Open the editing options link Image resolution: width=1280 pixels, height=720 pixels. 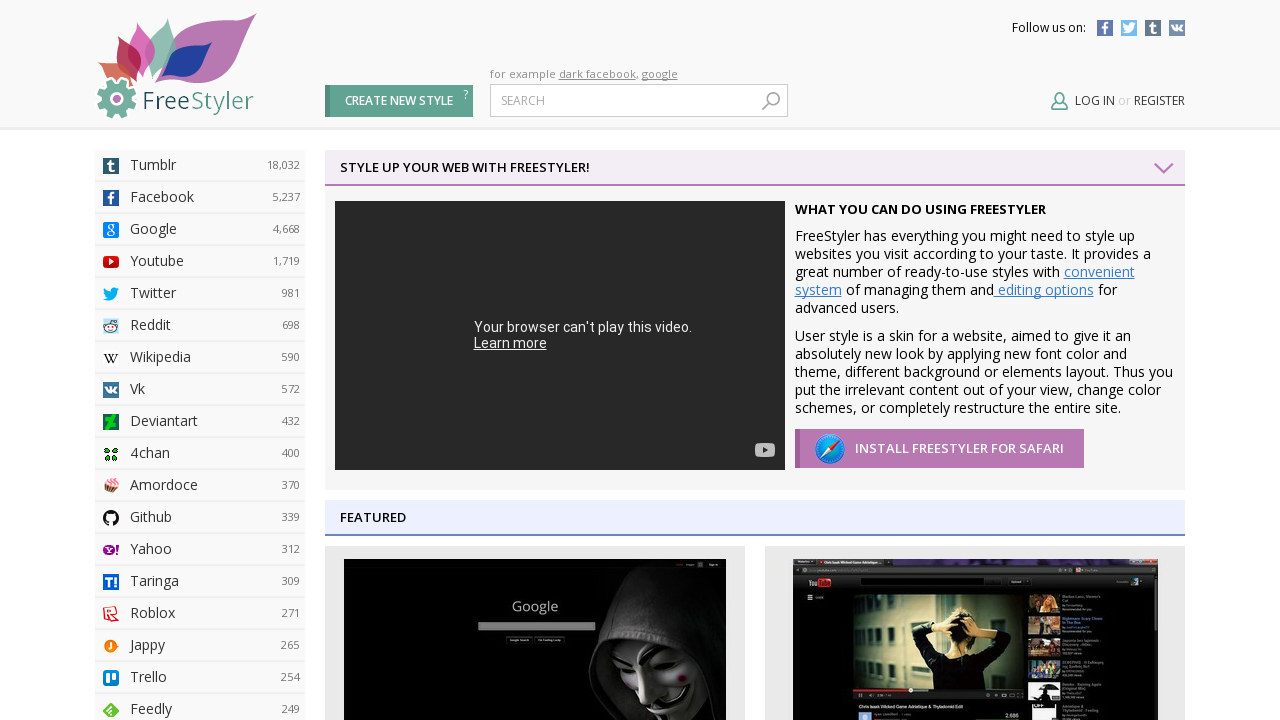(1044, 290)
